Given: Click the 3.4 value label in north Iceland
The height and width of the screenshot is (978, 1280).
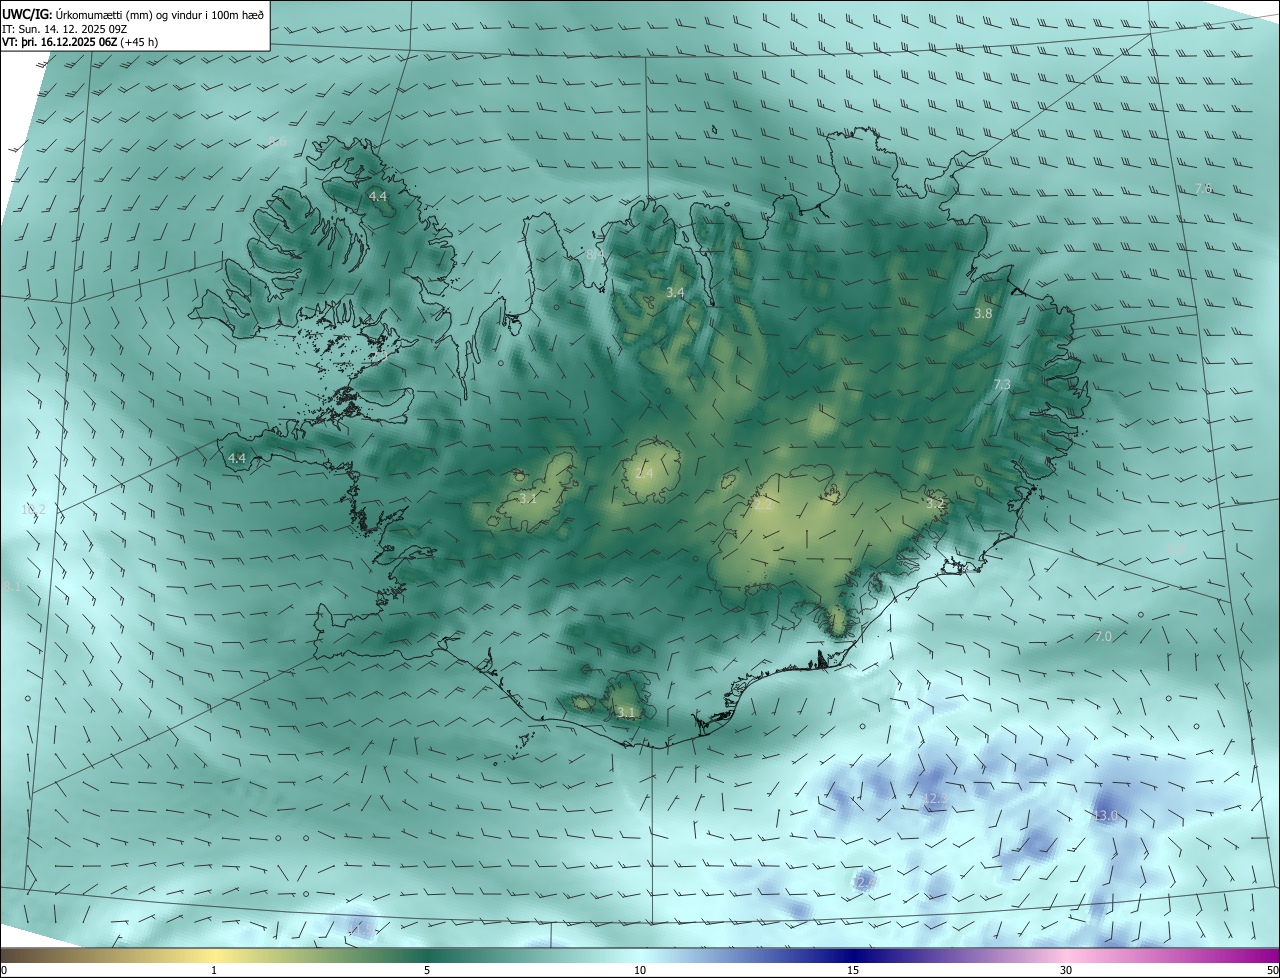Looking at the screenshot, I should [675, 293].
